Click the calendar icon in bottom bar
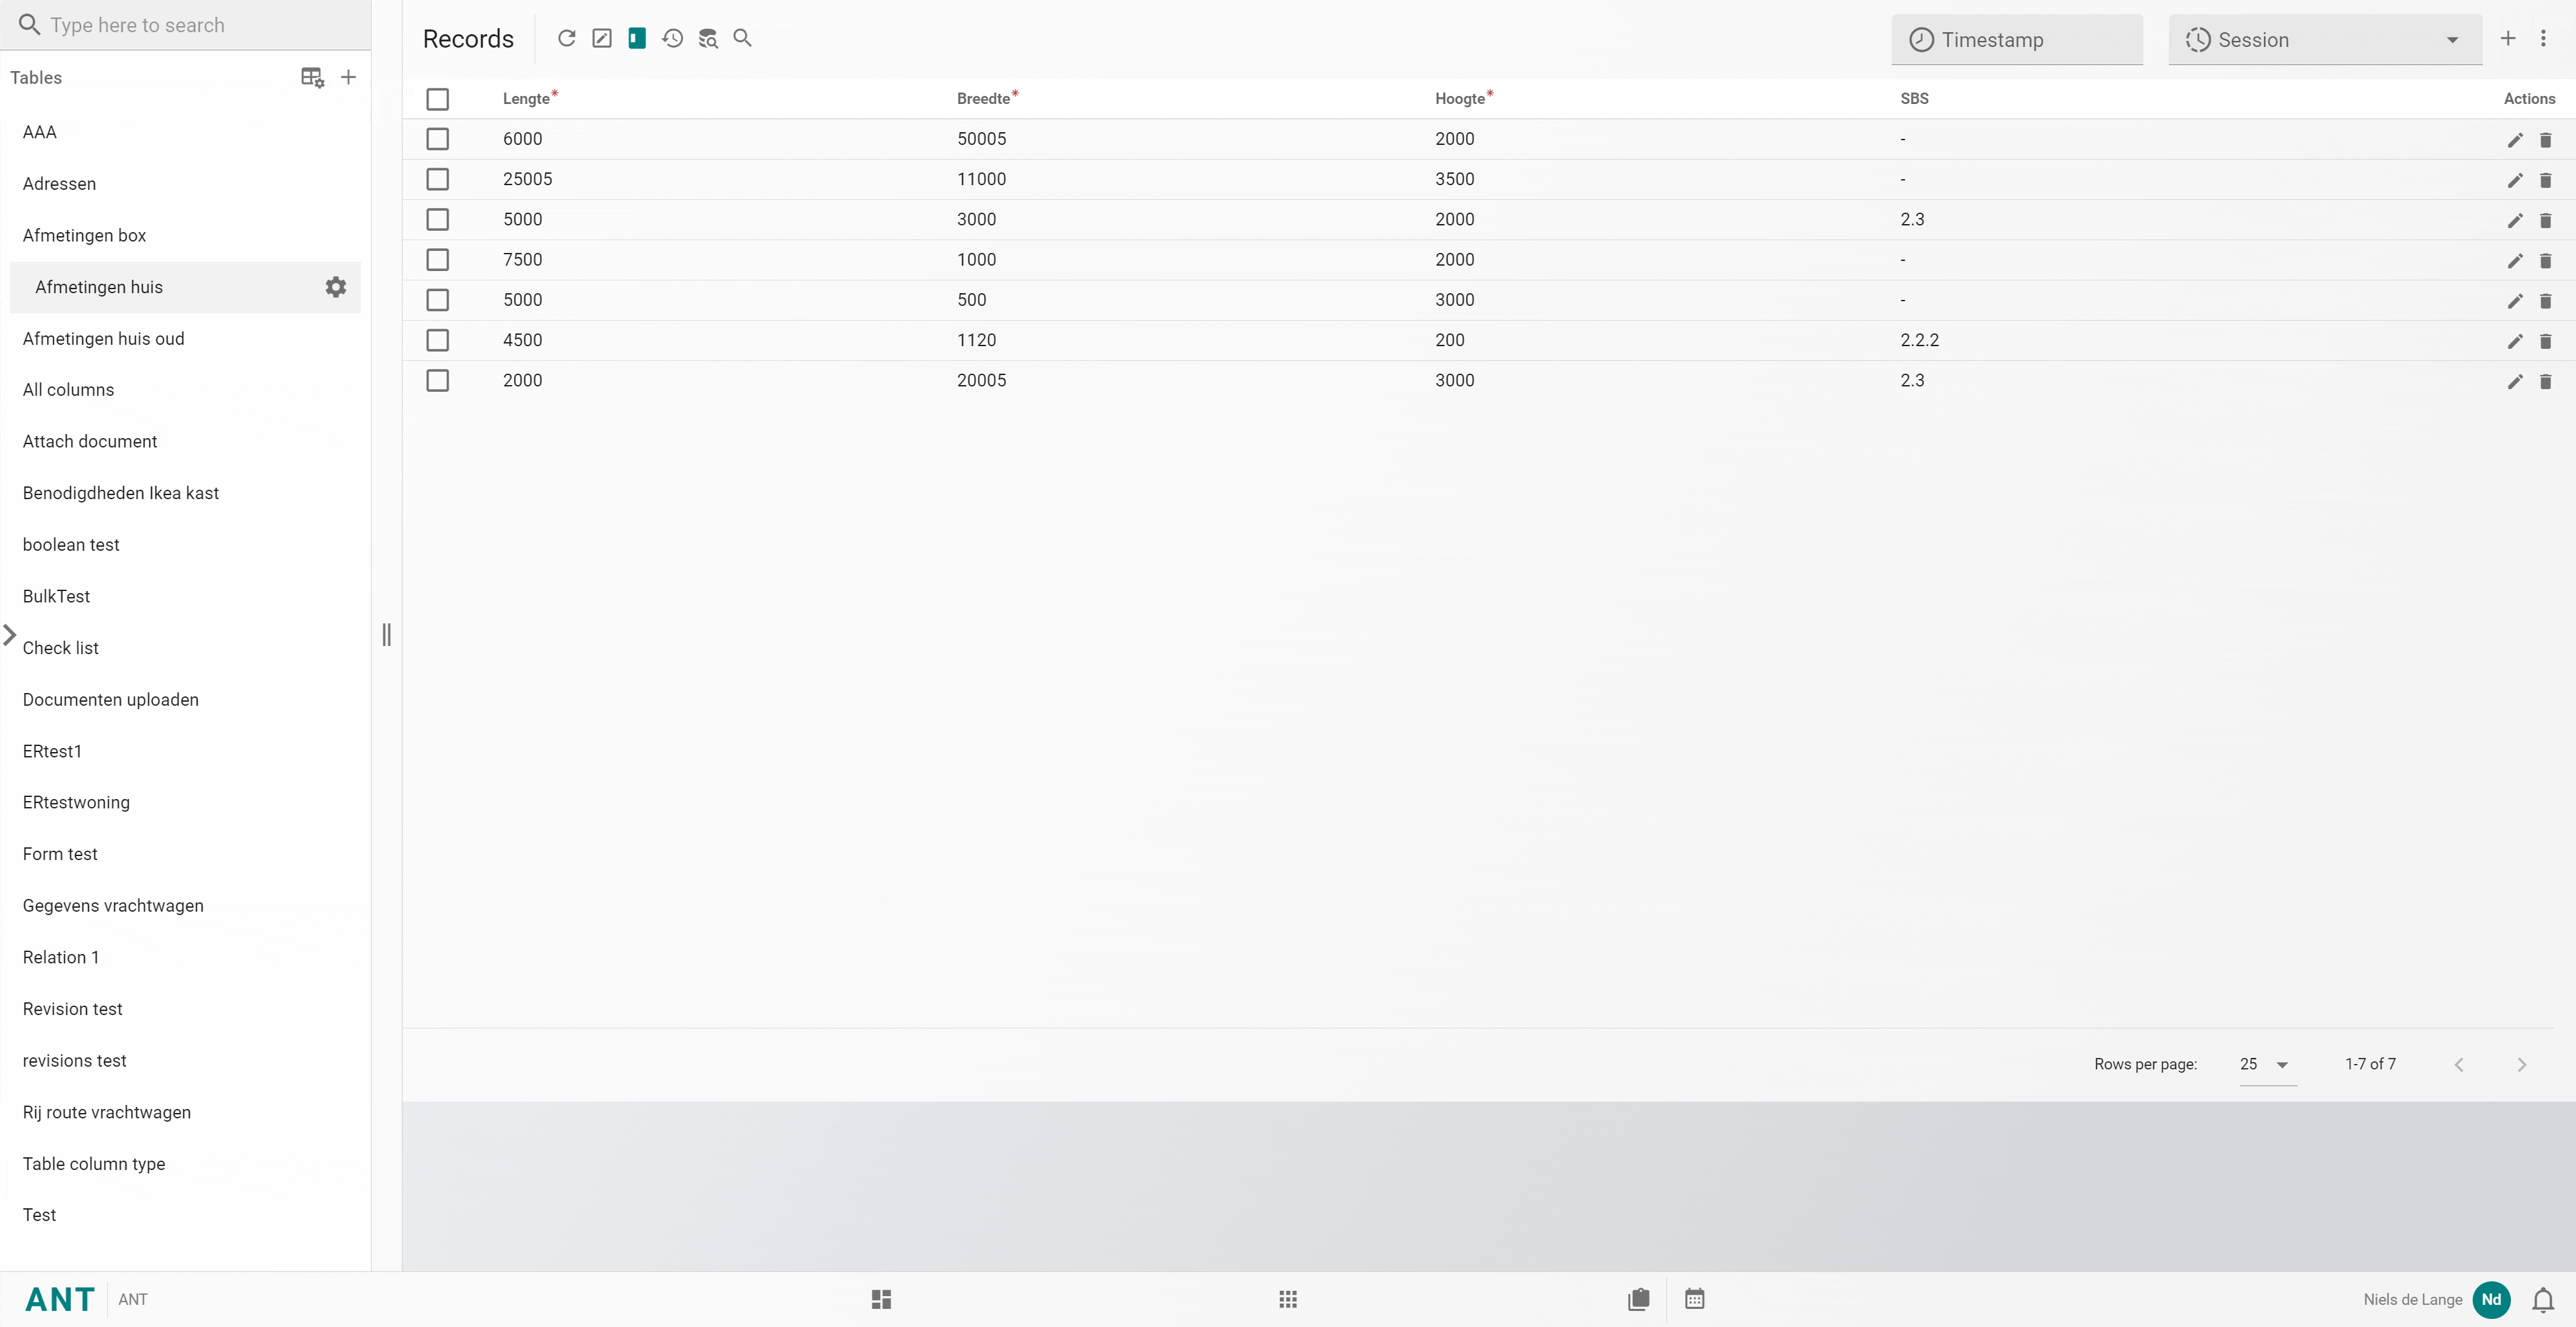The image size is (2576, 1327). (1694, 1299)
